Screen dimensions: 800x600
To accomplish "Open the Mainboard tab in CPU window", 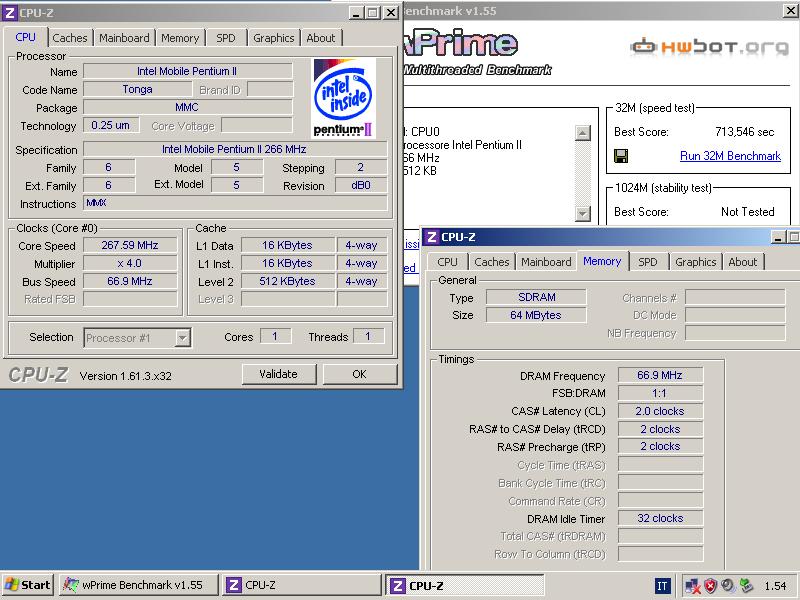I will click(x=124, y=38).
